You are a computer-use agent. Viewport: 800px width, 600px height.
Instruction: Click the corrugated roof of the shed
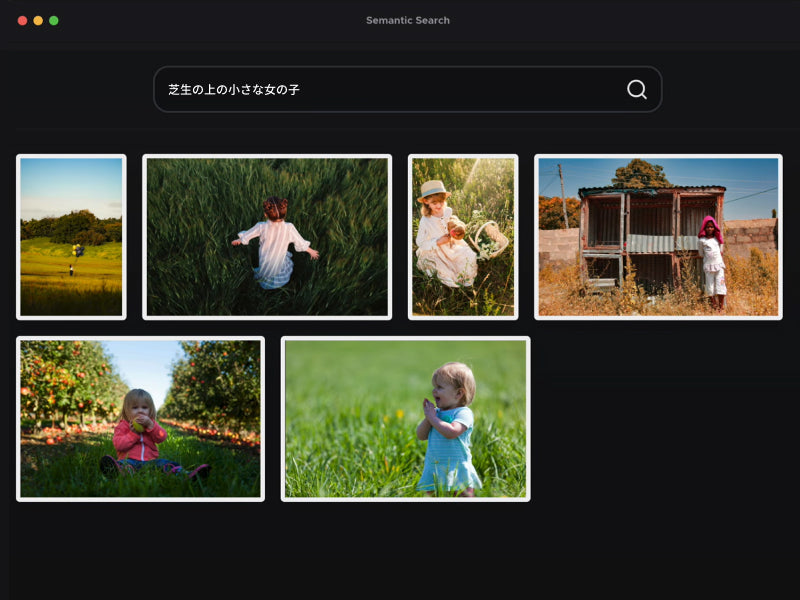tap(650, 189)
